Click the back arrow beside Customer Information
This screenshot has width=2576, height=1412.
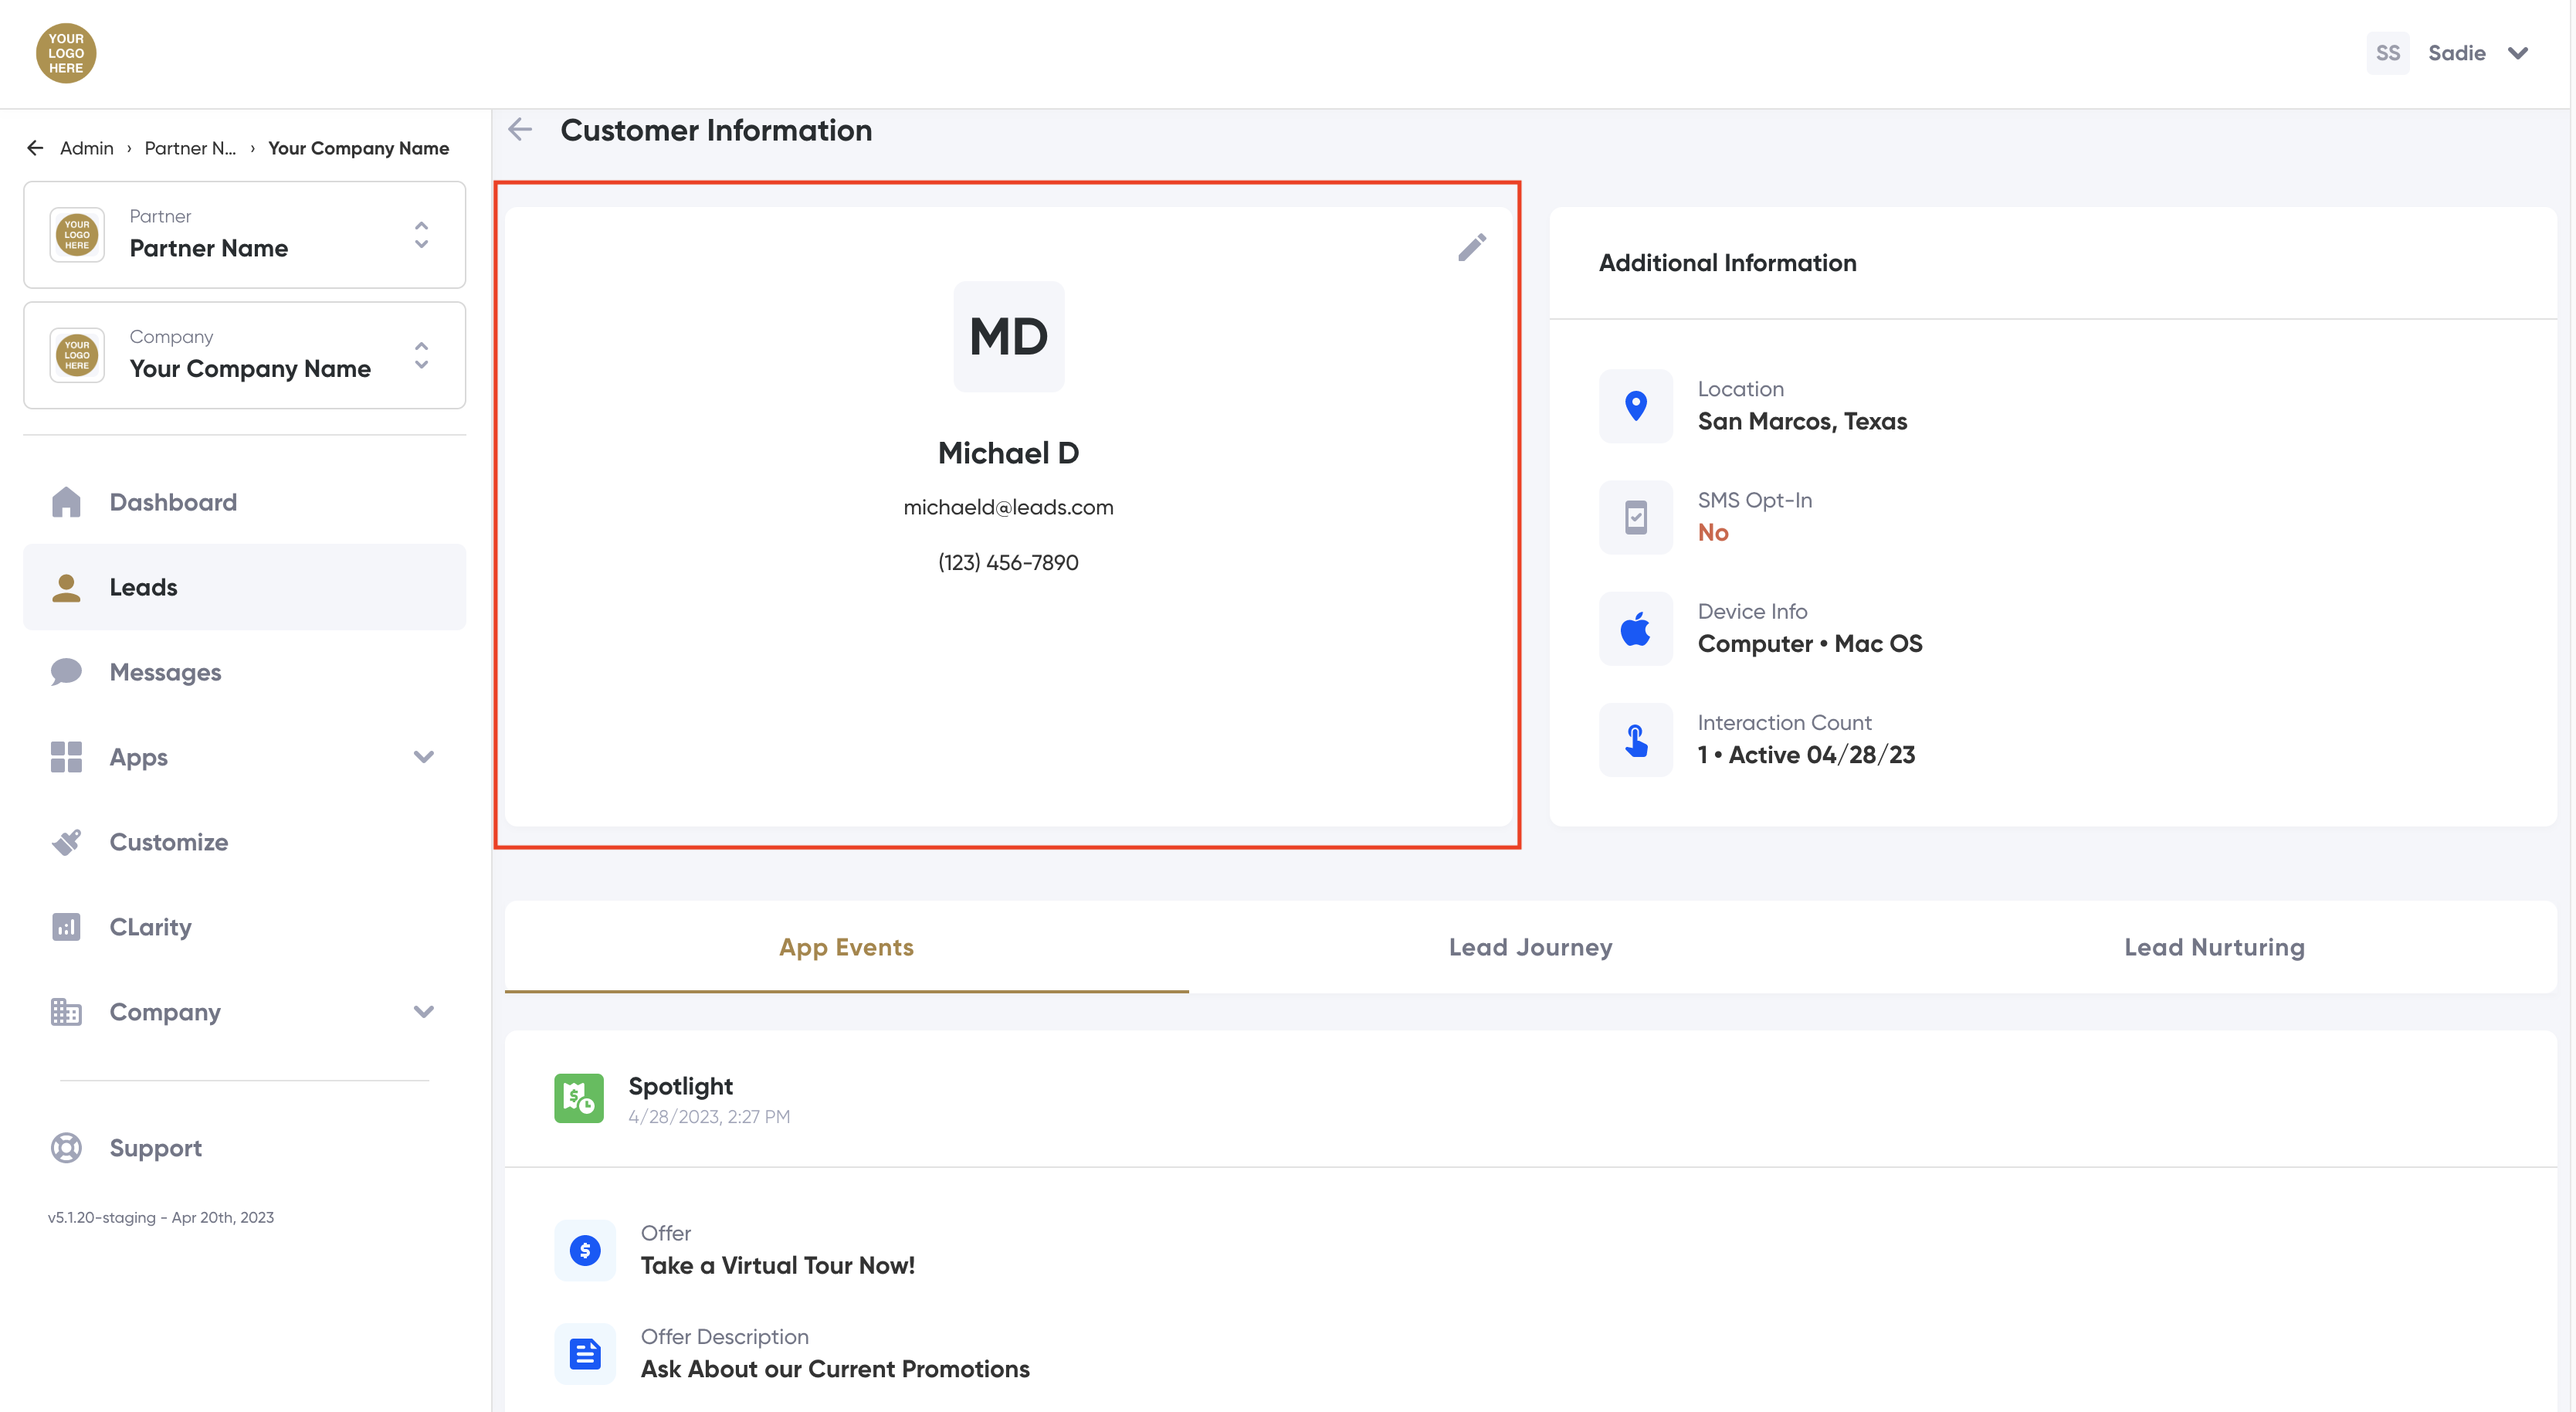[x=520, y=130]
